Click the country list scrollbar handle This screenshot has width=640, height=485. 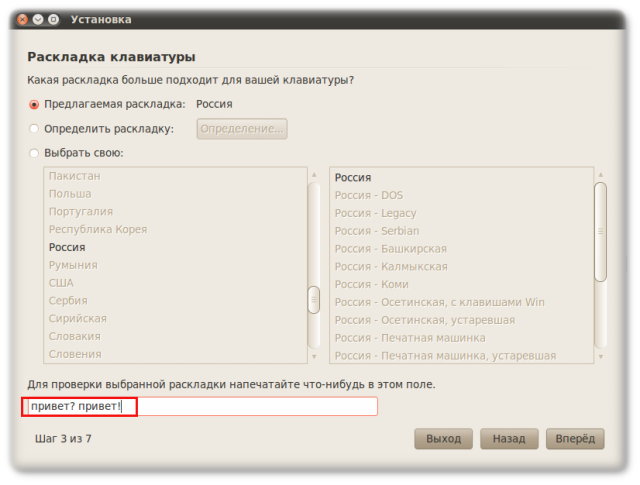point(313,299)
